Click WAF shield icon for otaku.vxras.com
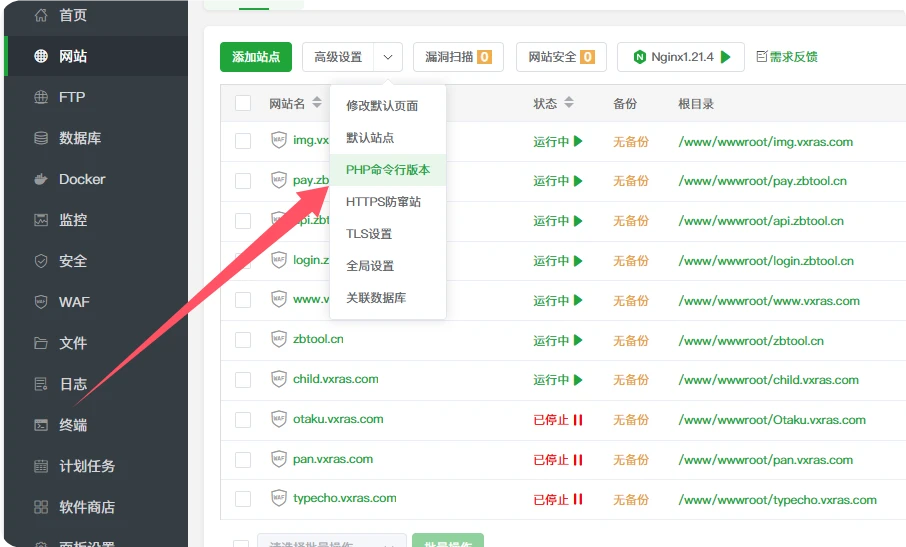906x547 pixels. [x=279, y=419]
